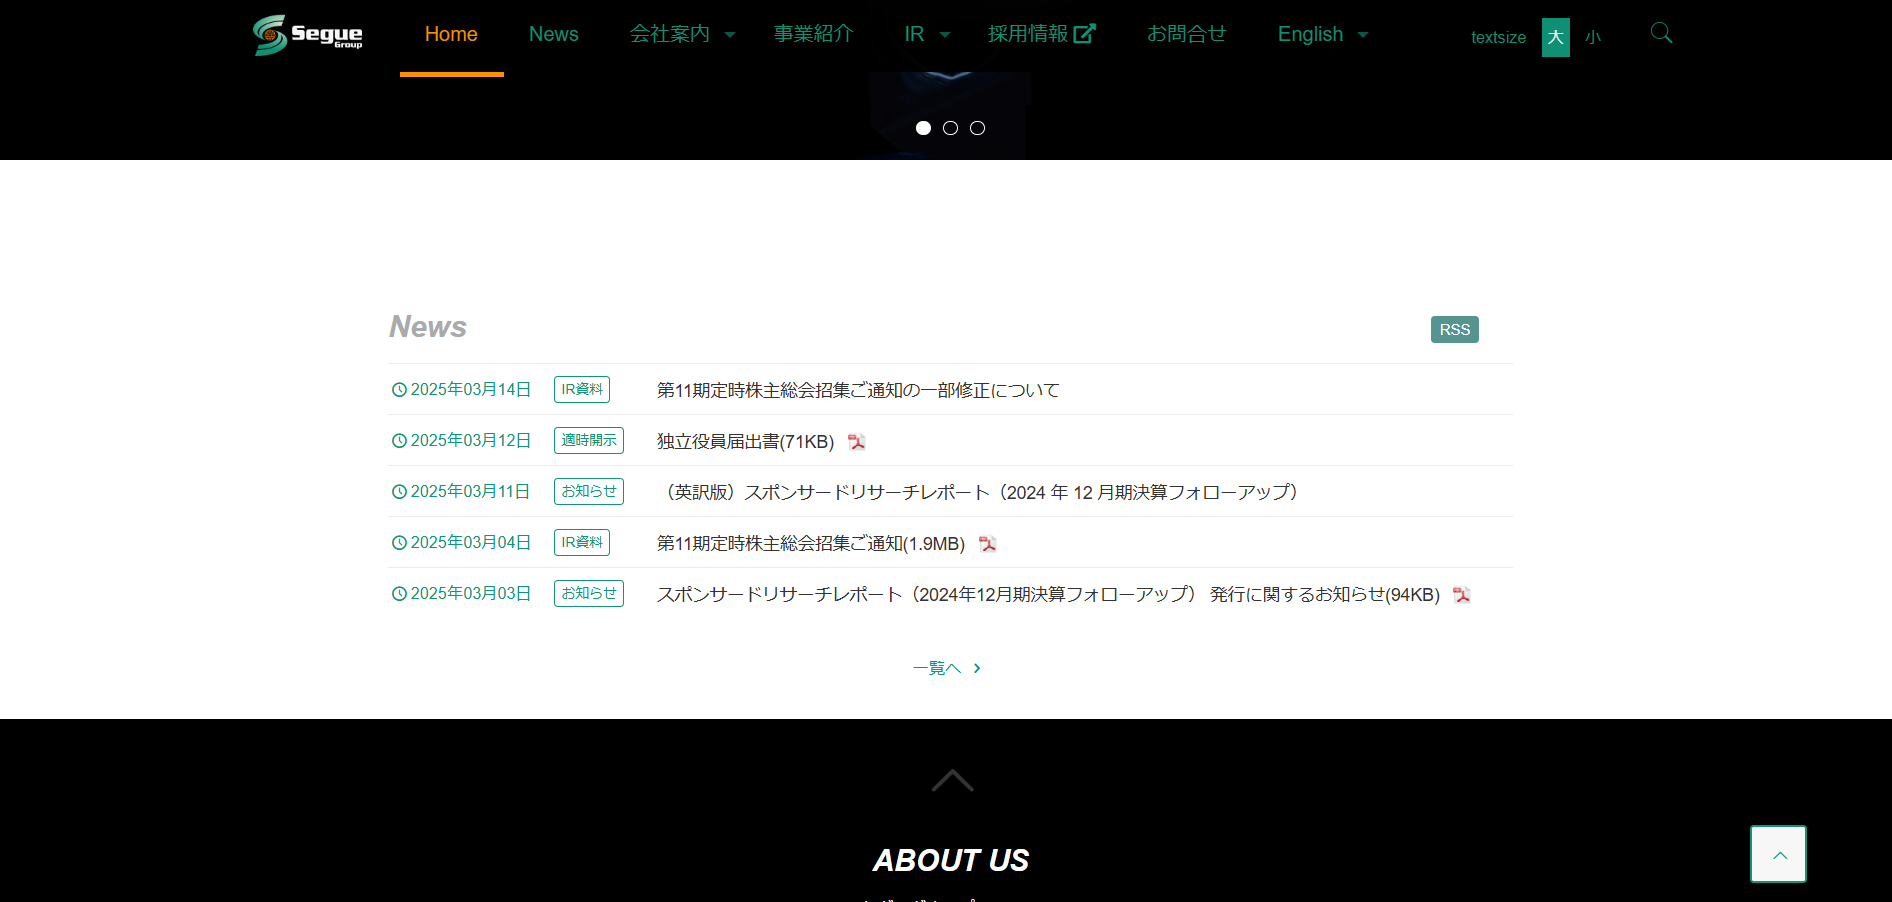Set text size to 小 (small)
Viewport: 1892px width, 902px height.
[1593, 38]
